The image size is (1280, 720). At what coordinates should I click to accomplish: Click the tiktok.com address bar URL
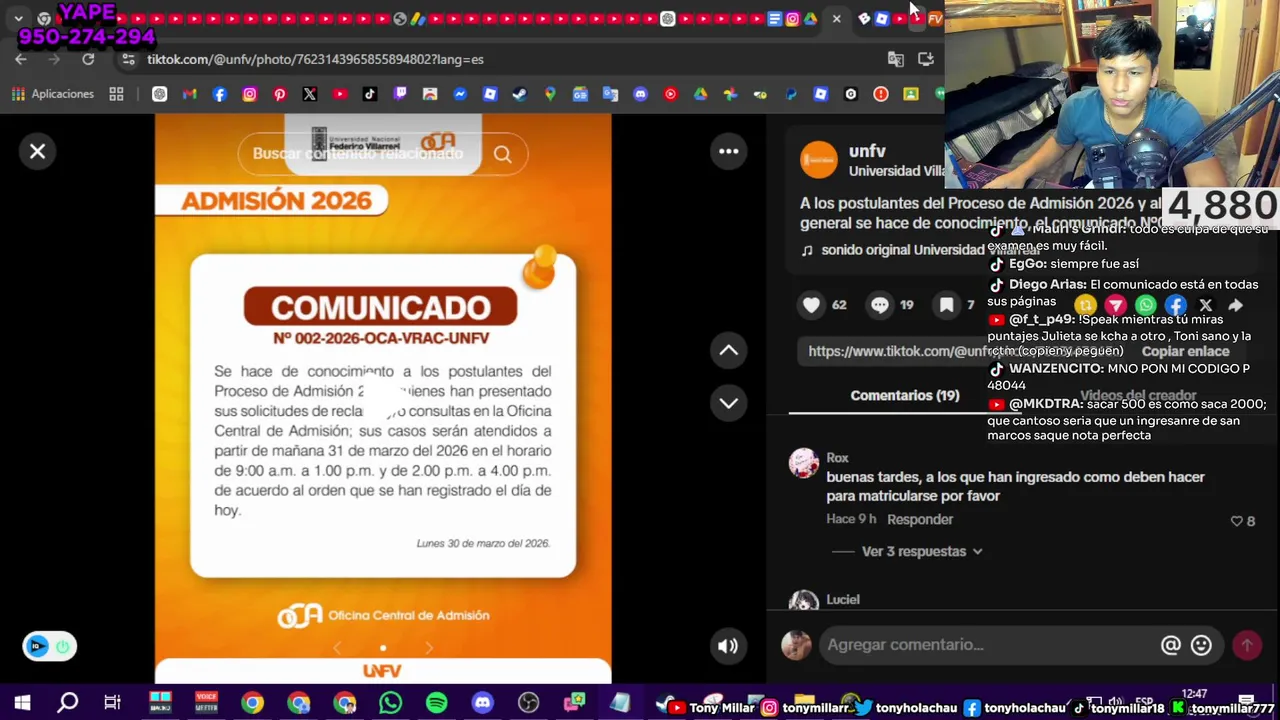click(x=315, y=59)
